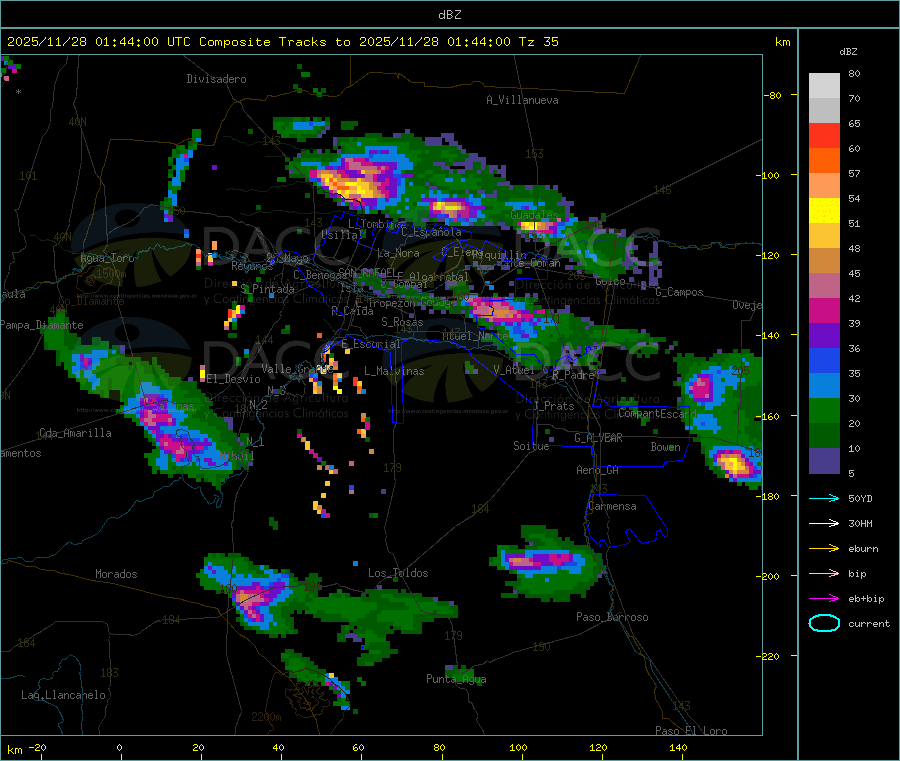Click the 0 tick on the bottom km axis

tap(119, 748)
